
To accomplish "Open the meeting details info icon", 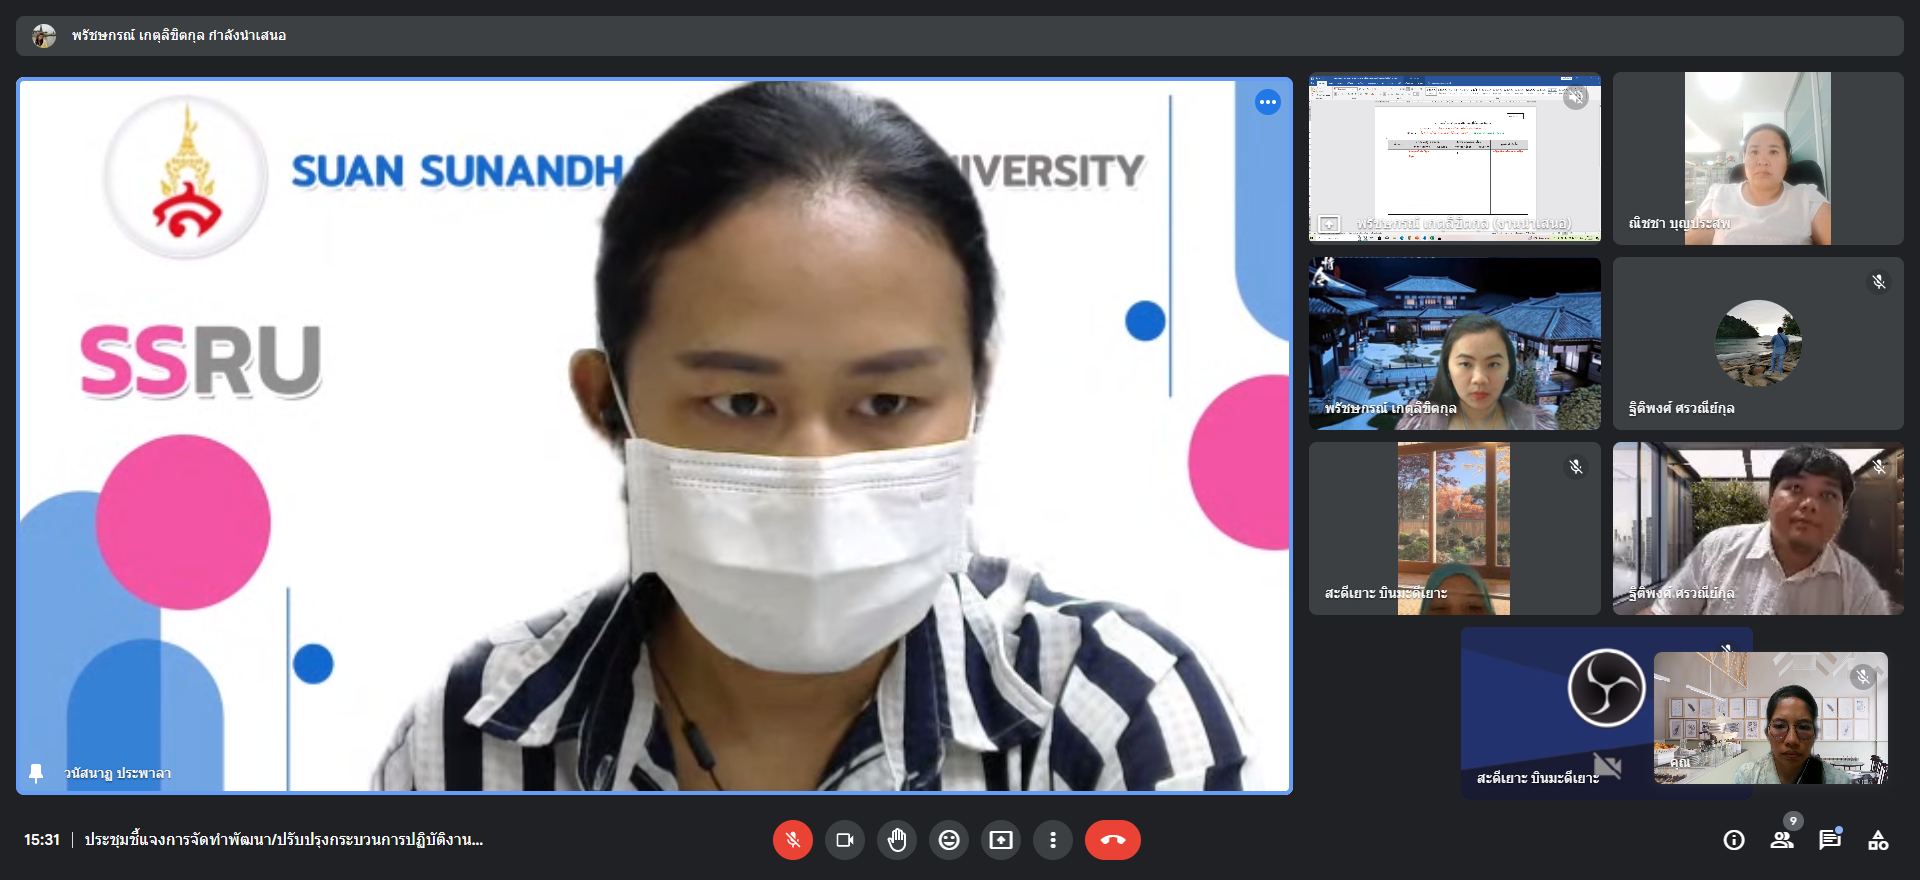I will point(1734,840).
